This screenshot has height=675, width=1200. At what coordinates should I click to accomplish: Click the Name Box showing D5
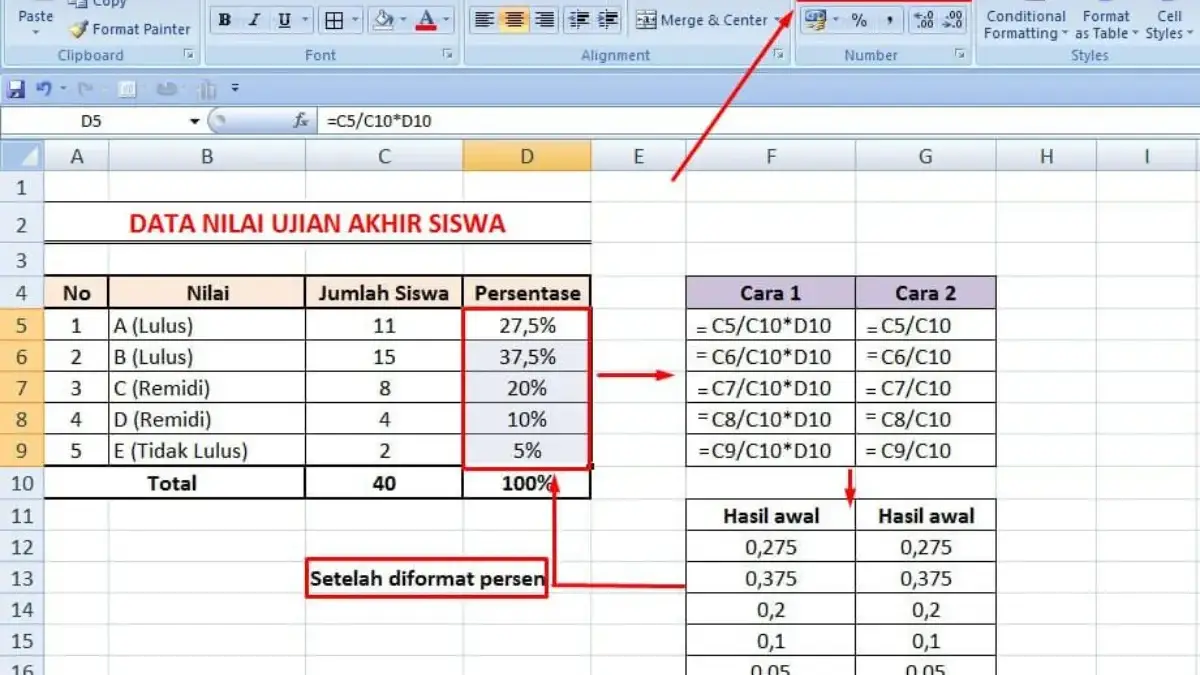coord(92,121)
